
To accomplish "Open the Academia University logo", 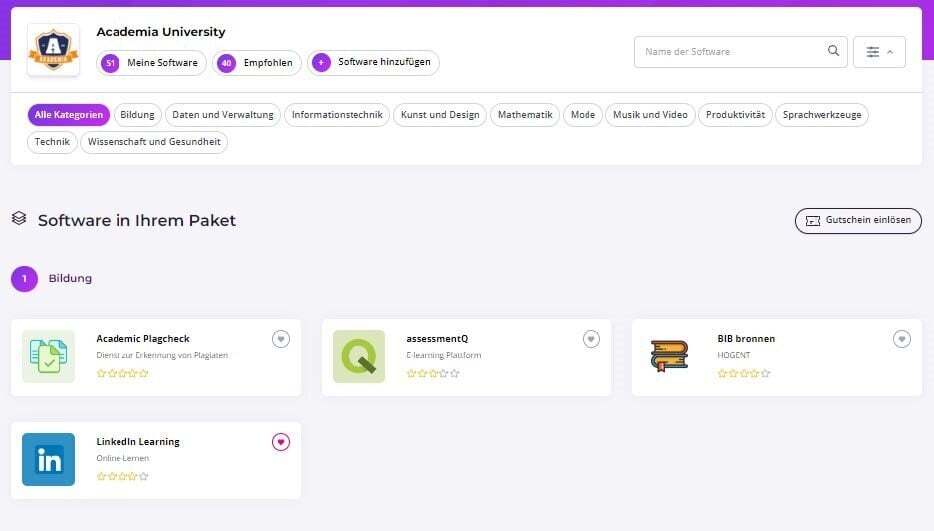I will coord(53,50).
